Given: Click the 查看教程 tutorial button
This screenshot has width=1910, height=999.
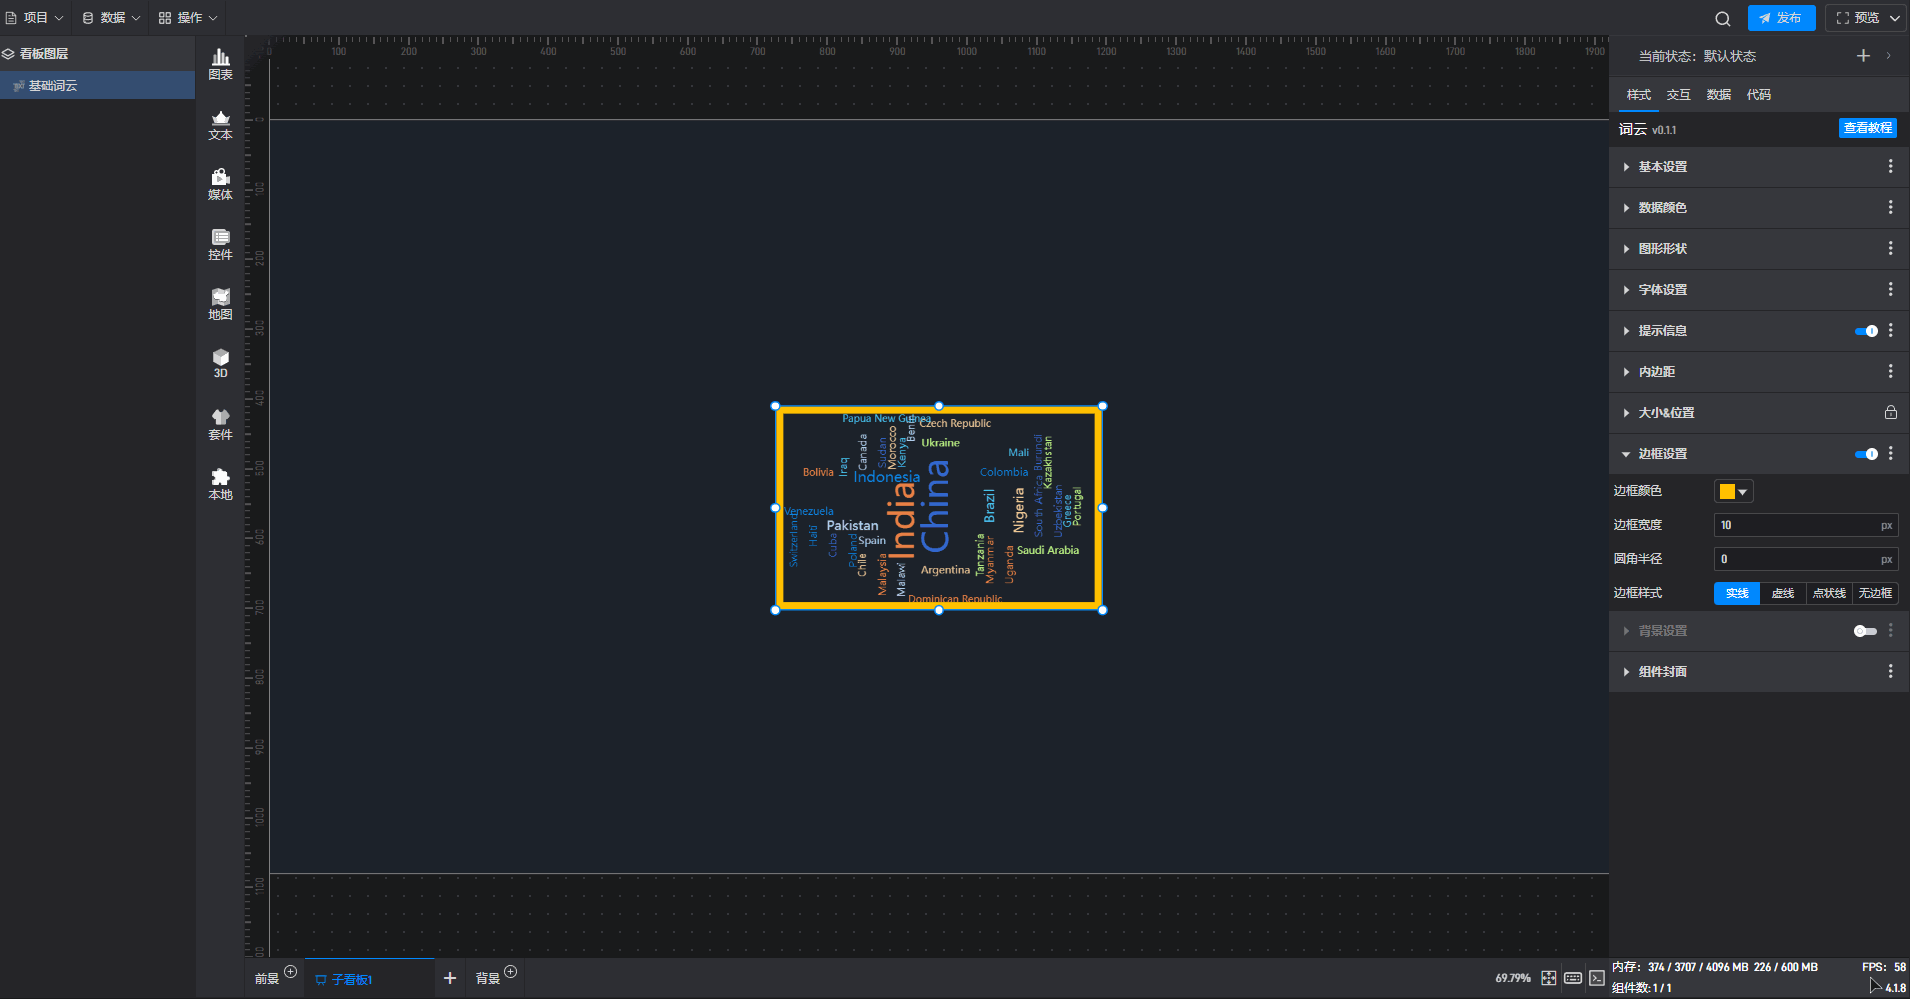Looking at the screenshot, I should 1867,128.
